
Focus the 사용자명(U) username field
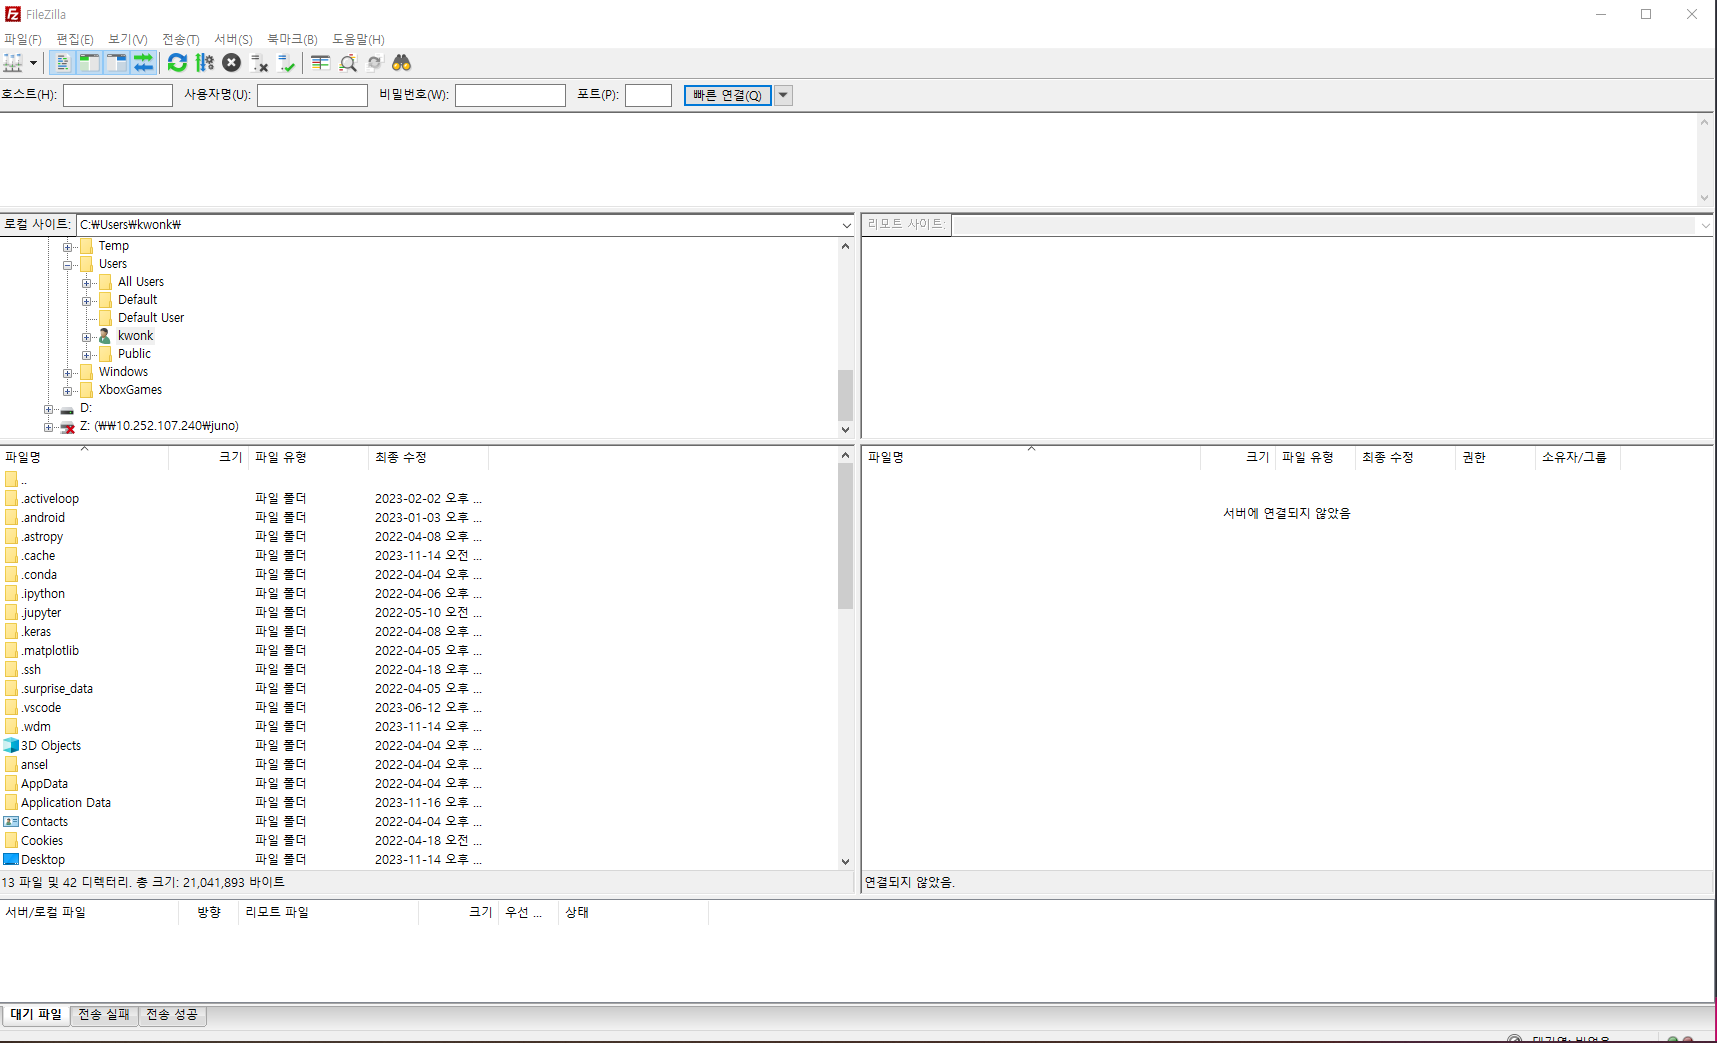coord(312,95)
